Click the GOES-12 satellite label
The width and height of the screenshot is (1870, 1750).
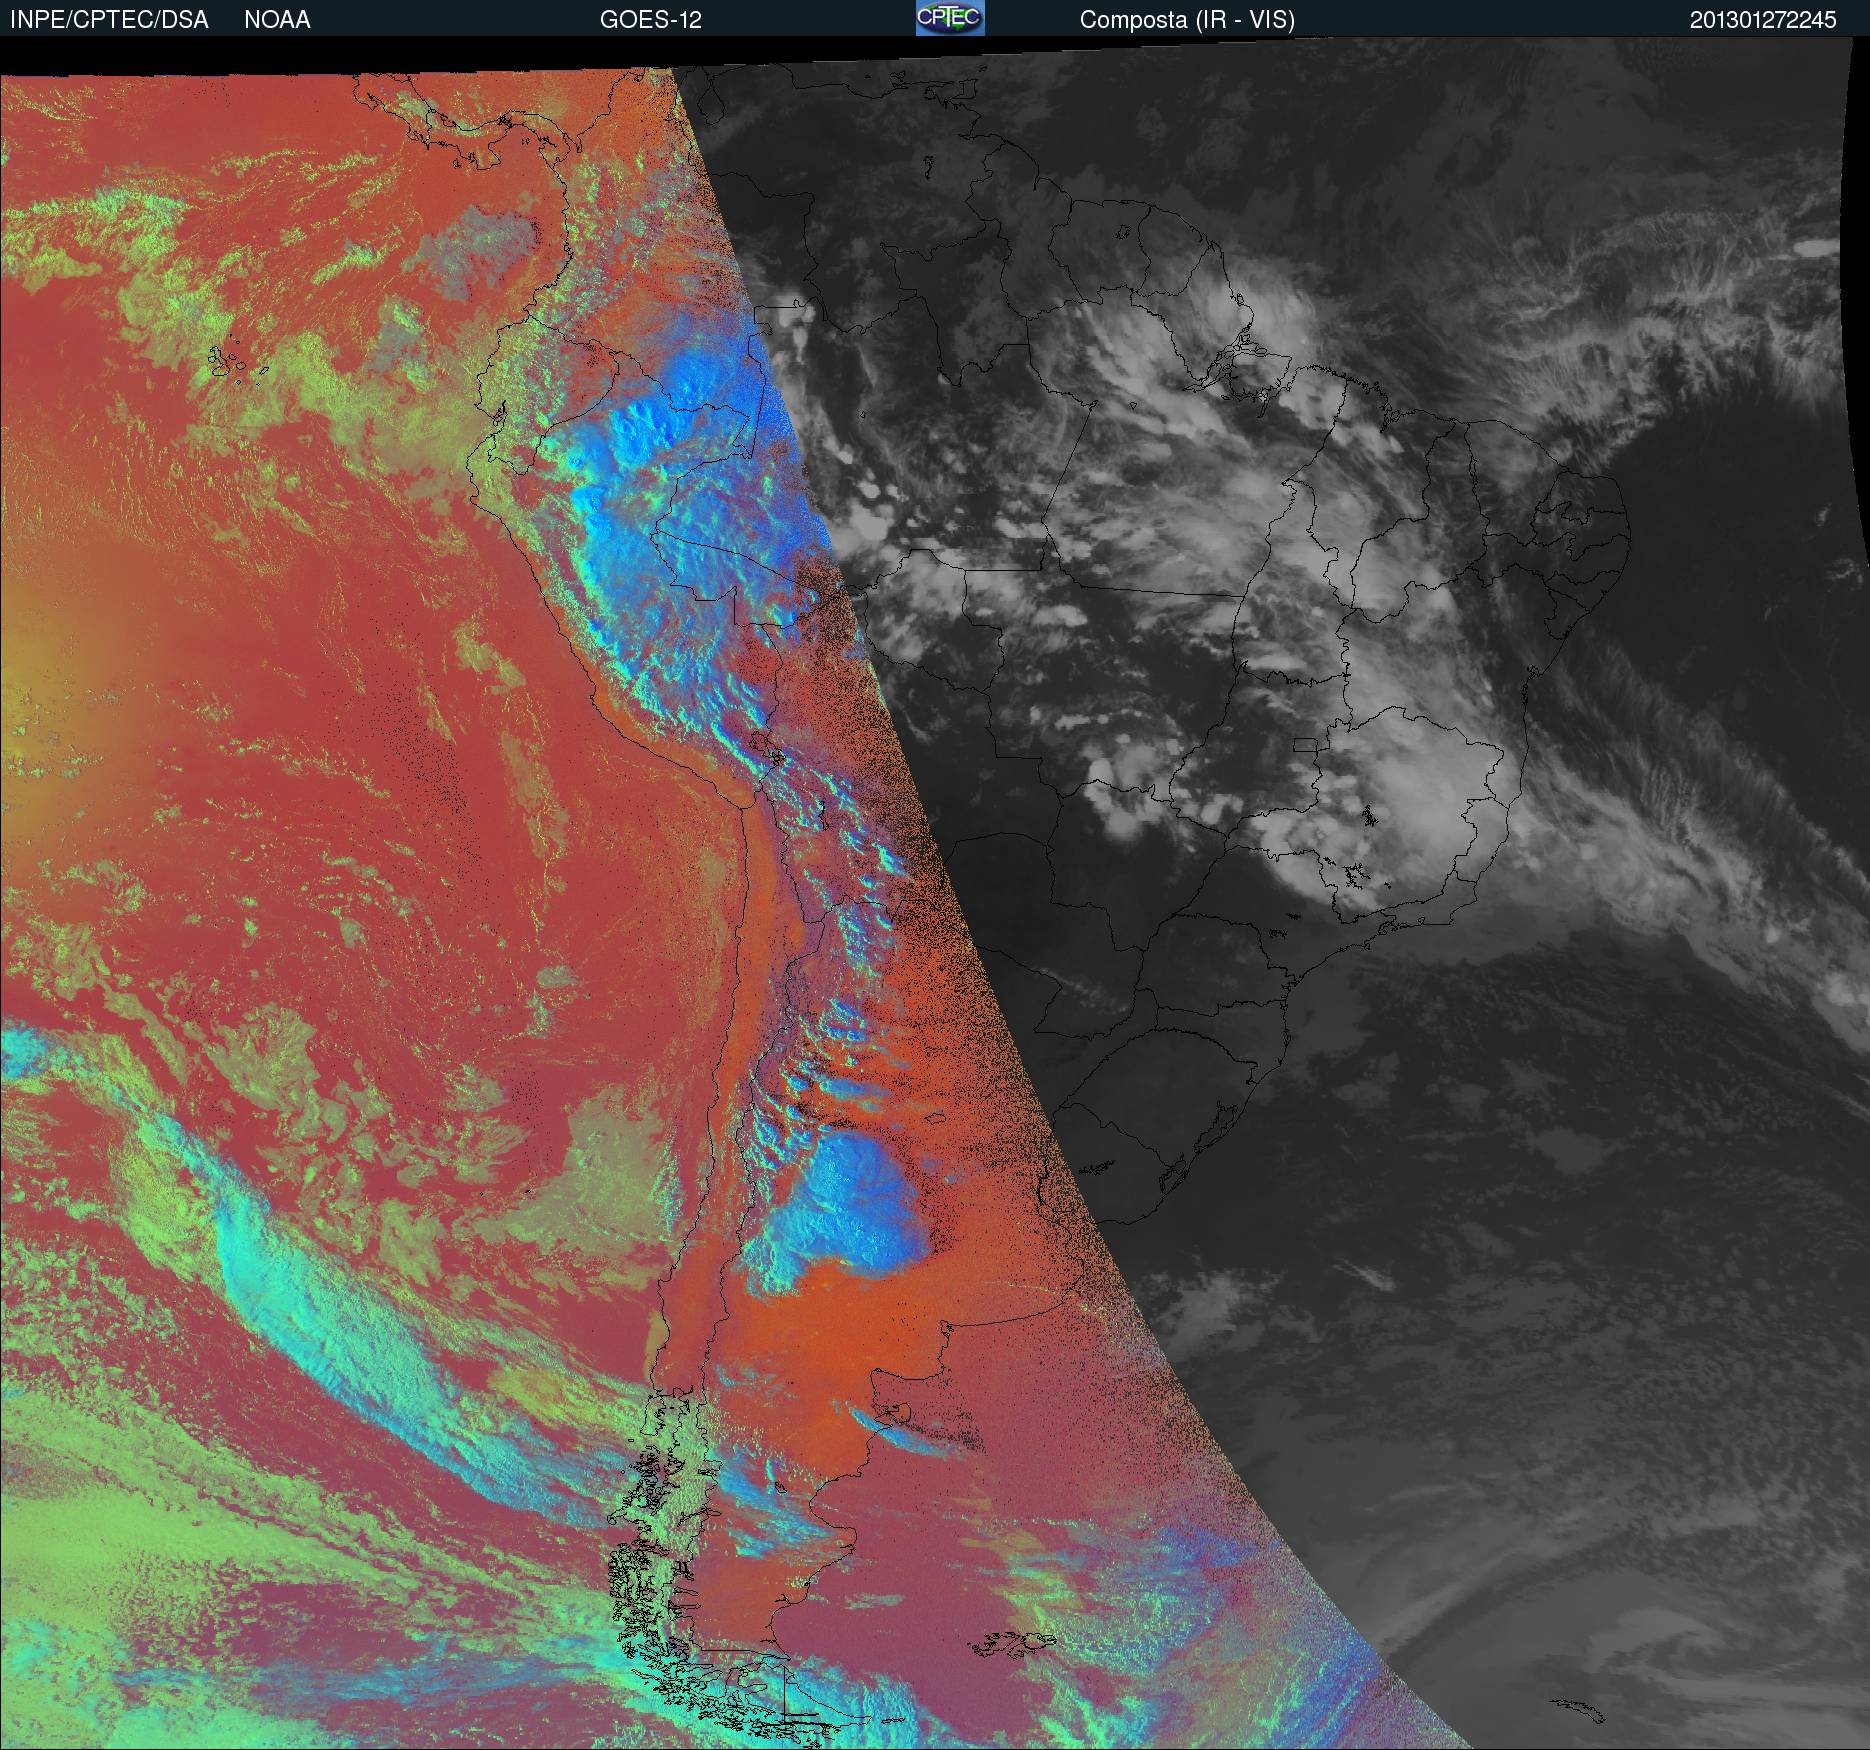(651, 20)
